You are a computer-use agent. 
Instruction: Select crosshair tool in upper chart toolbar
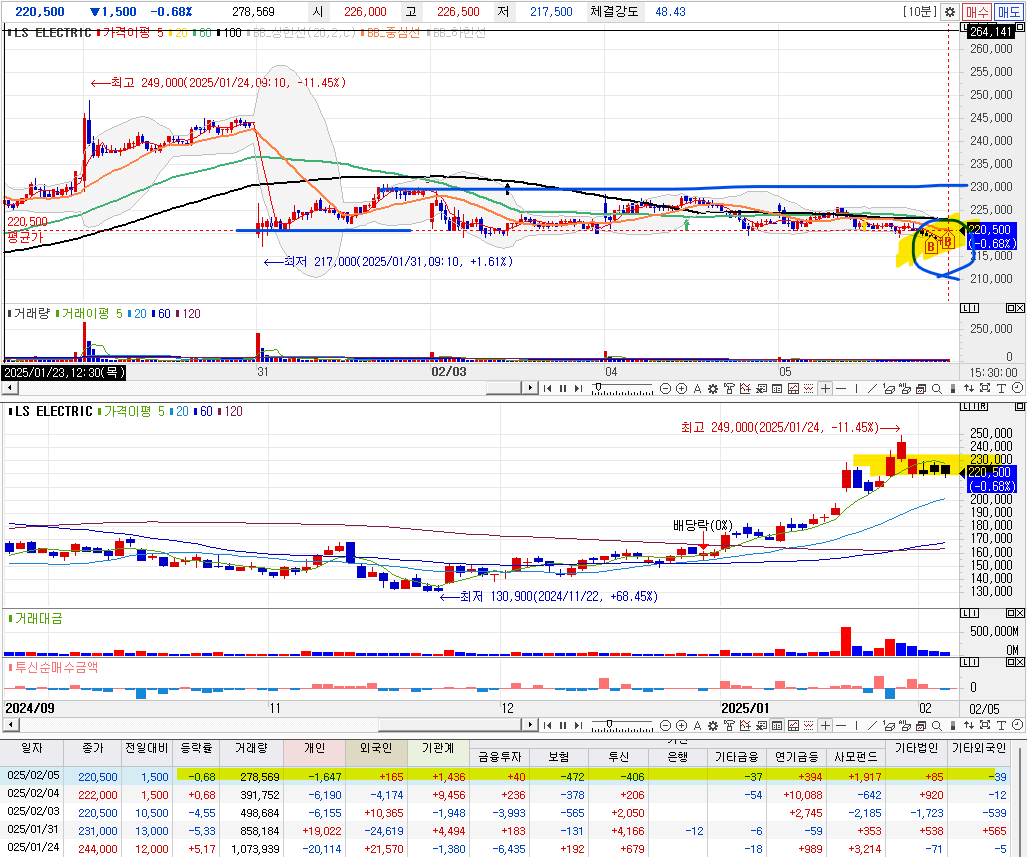pos(825,389)
